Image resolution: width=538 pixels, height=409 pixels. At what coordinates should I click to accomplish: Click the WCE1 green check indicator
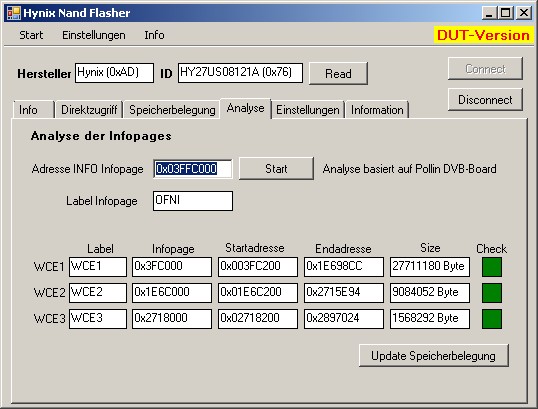click(492, 267)
